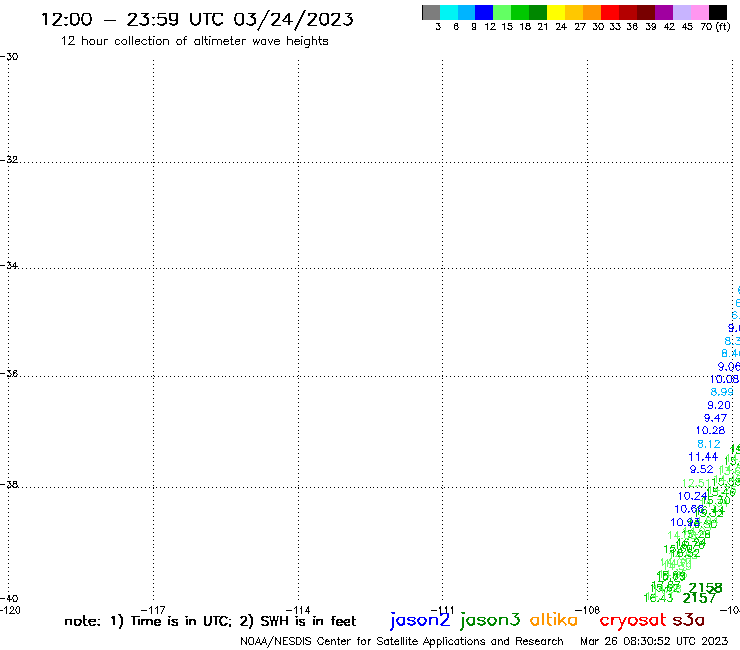Click the -30 latitude axis label
The image size is (740, 650).
coord(9,57)
